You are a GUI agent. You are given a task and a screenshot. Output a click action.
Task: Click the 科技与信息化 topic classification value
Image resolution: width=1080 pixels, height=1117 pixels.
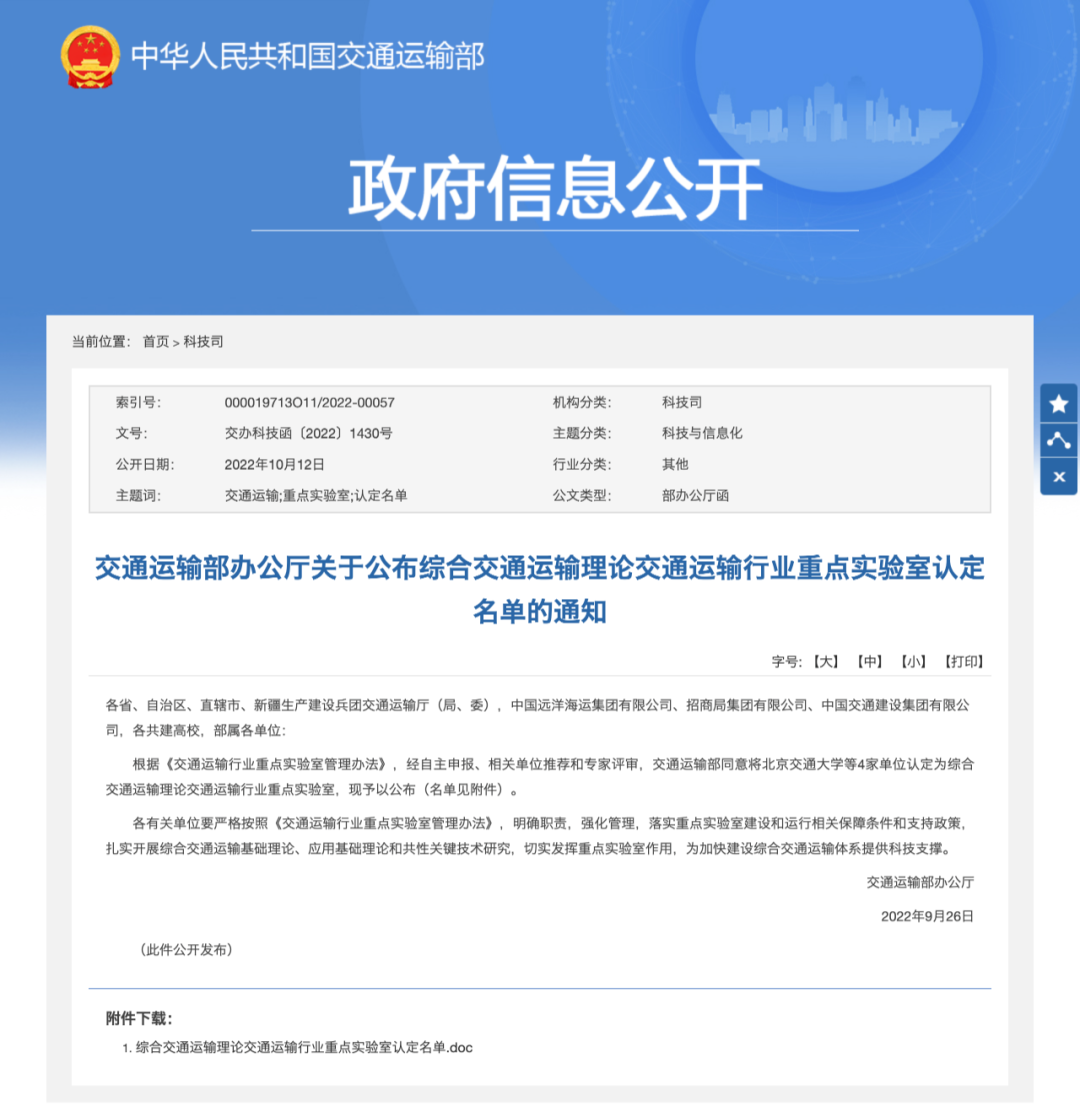(702, 434)
